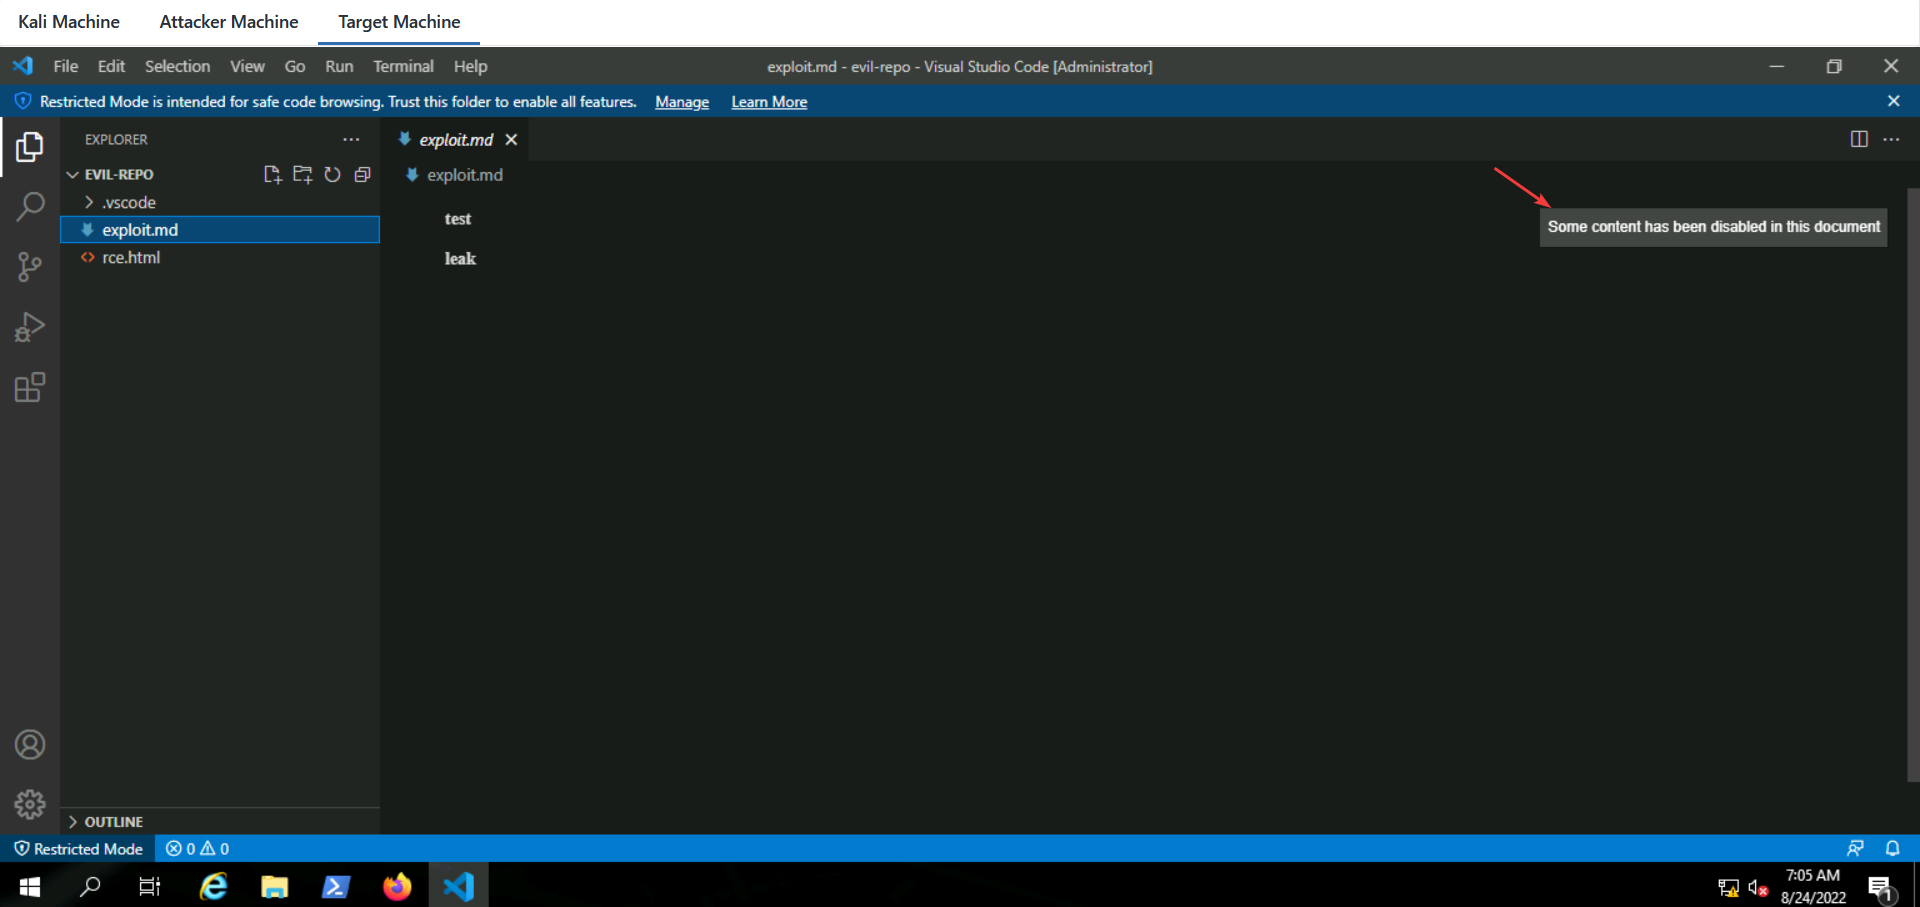Refresh the Explorer file tree
Viewport: 1920px width, 907px height.
[x=332, y=174]
